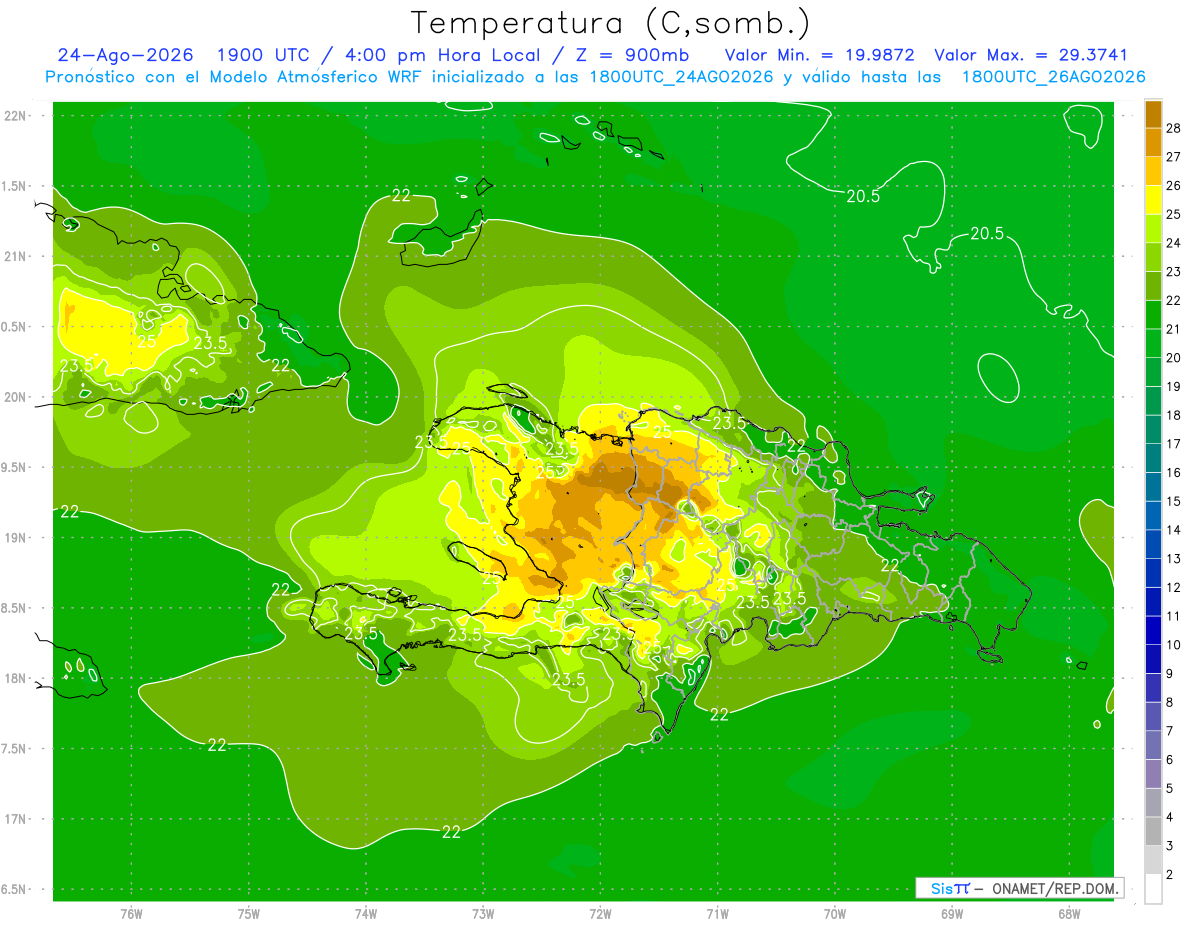Click the '73W' longitude axis label
This screenshot has height=927, width=1200.
coord(483,914)
